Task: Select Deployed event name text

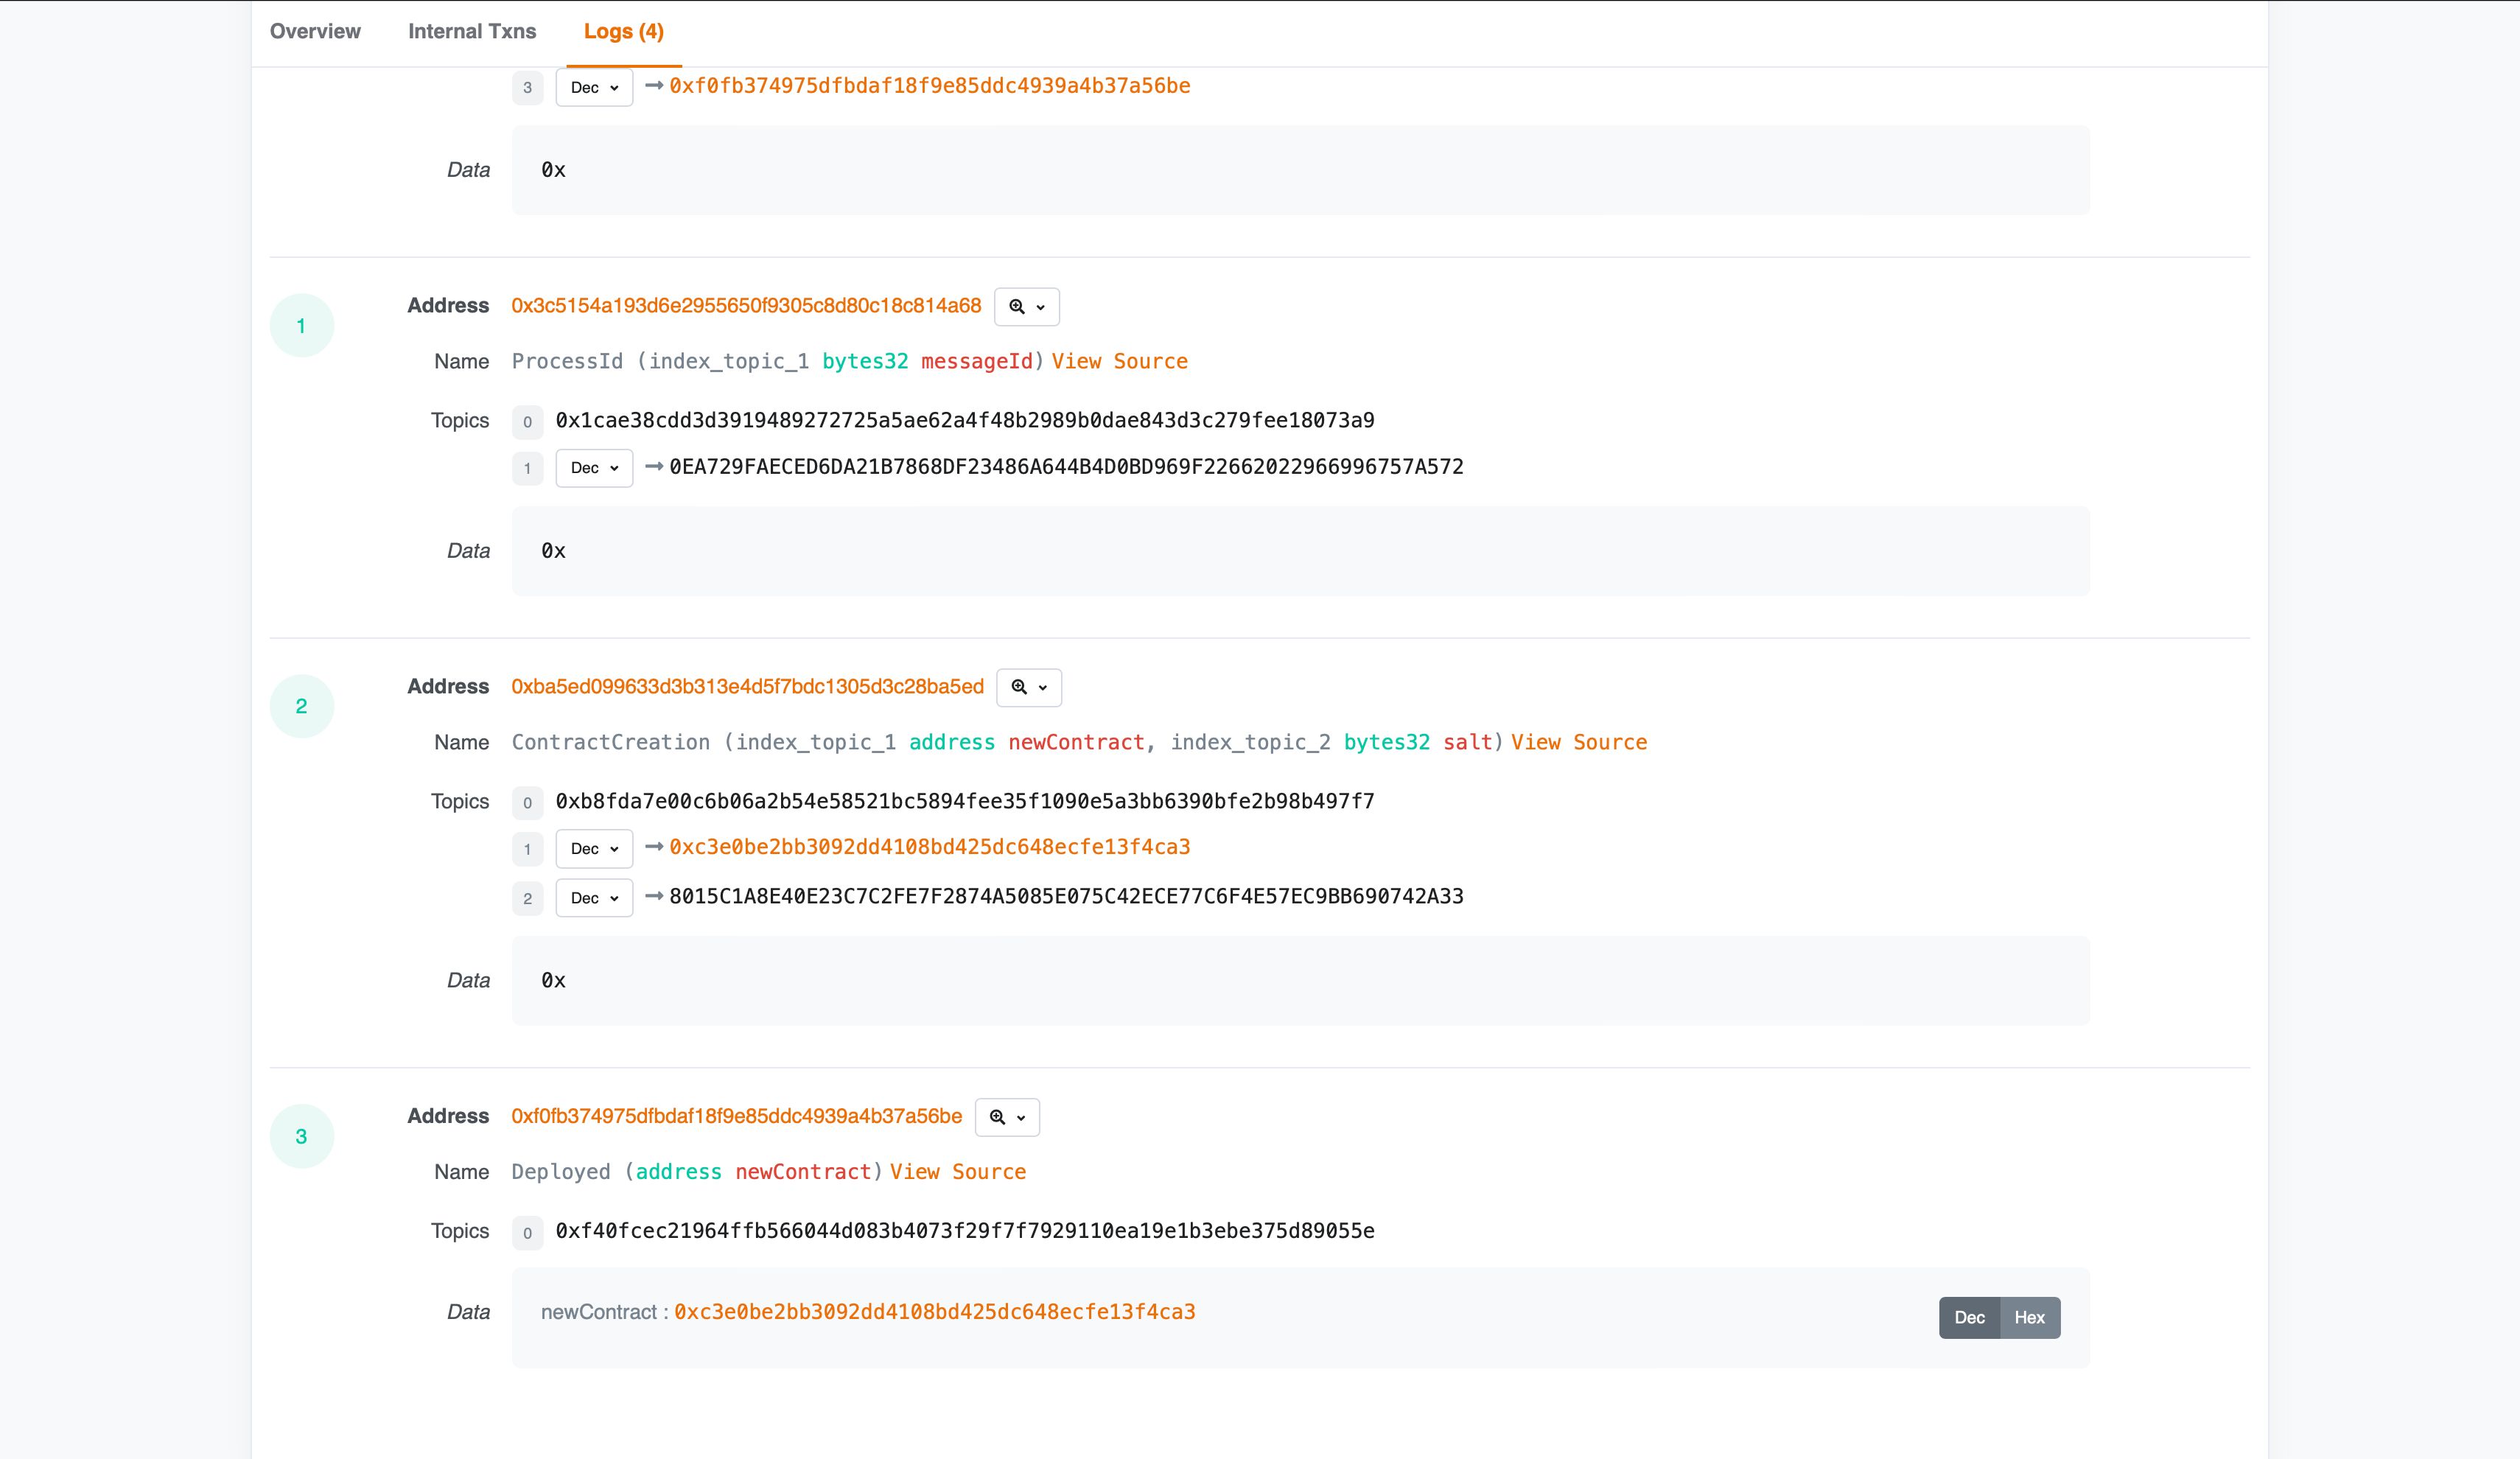Action: coord(561,1172)
